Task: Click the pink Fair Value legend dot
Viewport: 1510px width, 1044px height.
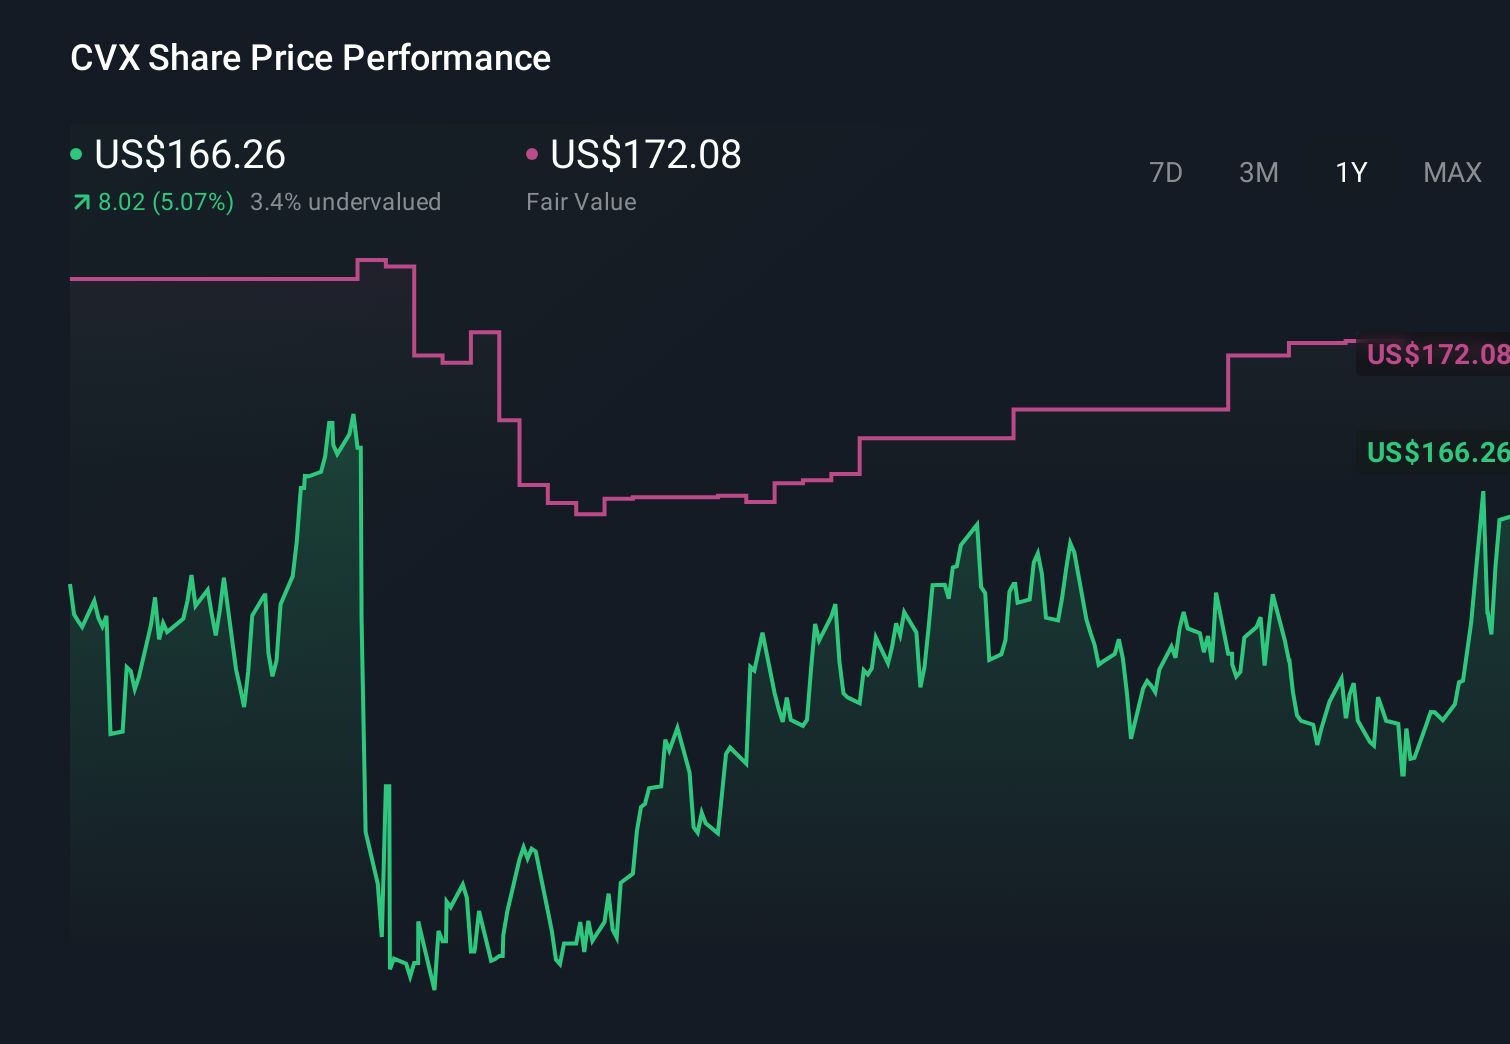Action: pos(533,154)
